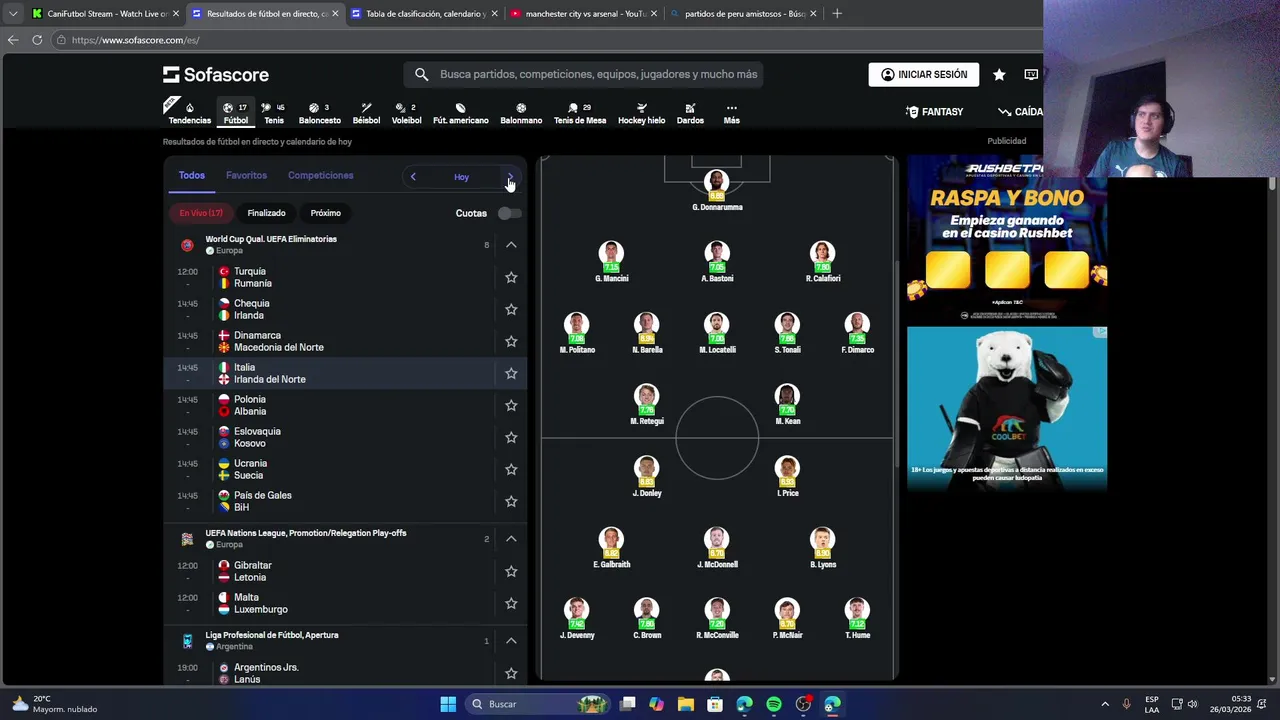This screenshot has height=720, width=1280.
Task: Open the Voleibol sport section
Action: [x=406, y=113]
